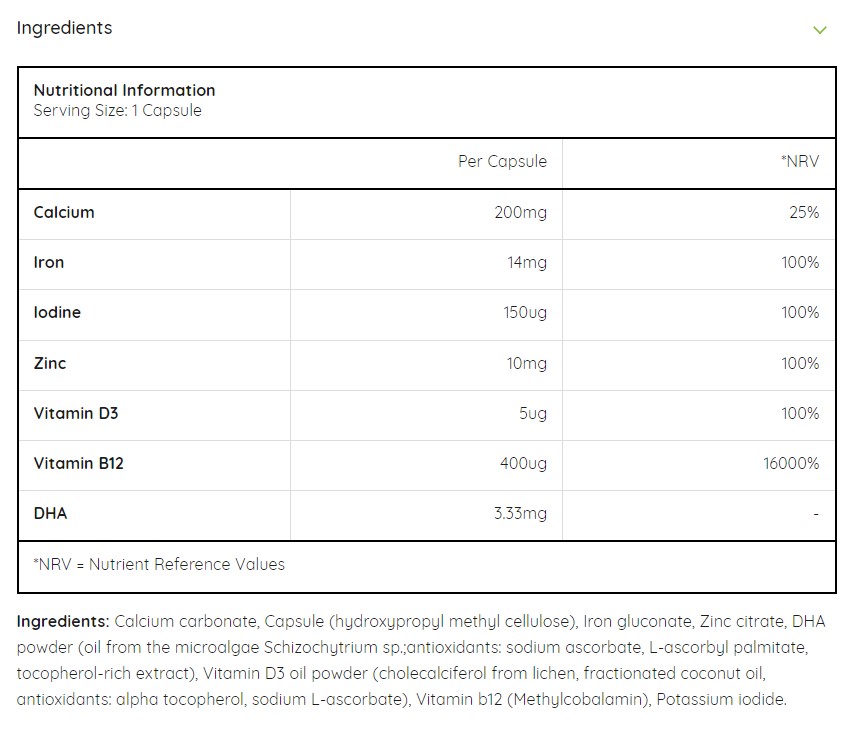Image resolution: width=862 pixels, height=734 pixels.
Task: Click the Iodine row label
Action: point(57,312)
